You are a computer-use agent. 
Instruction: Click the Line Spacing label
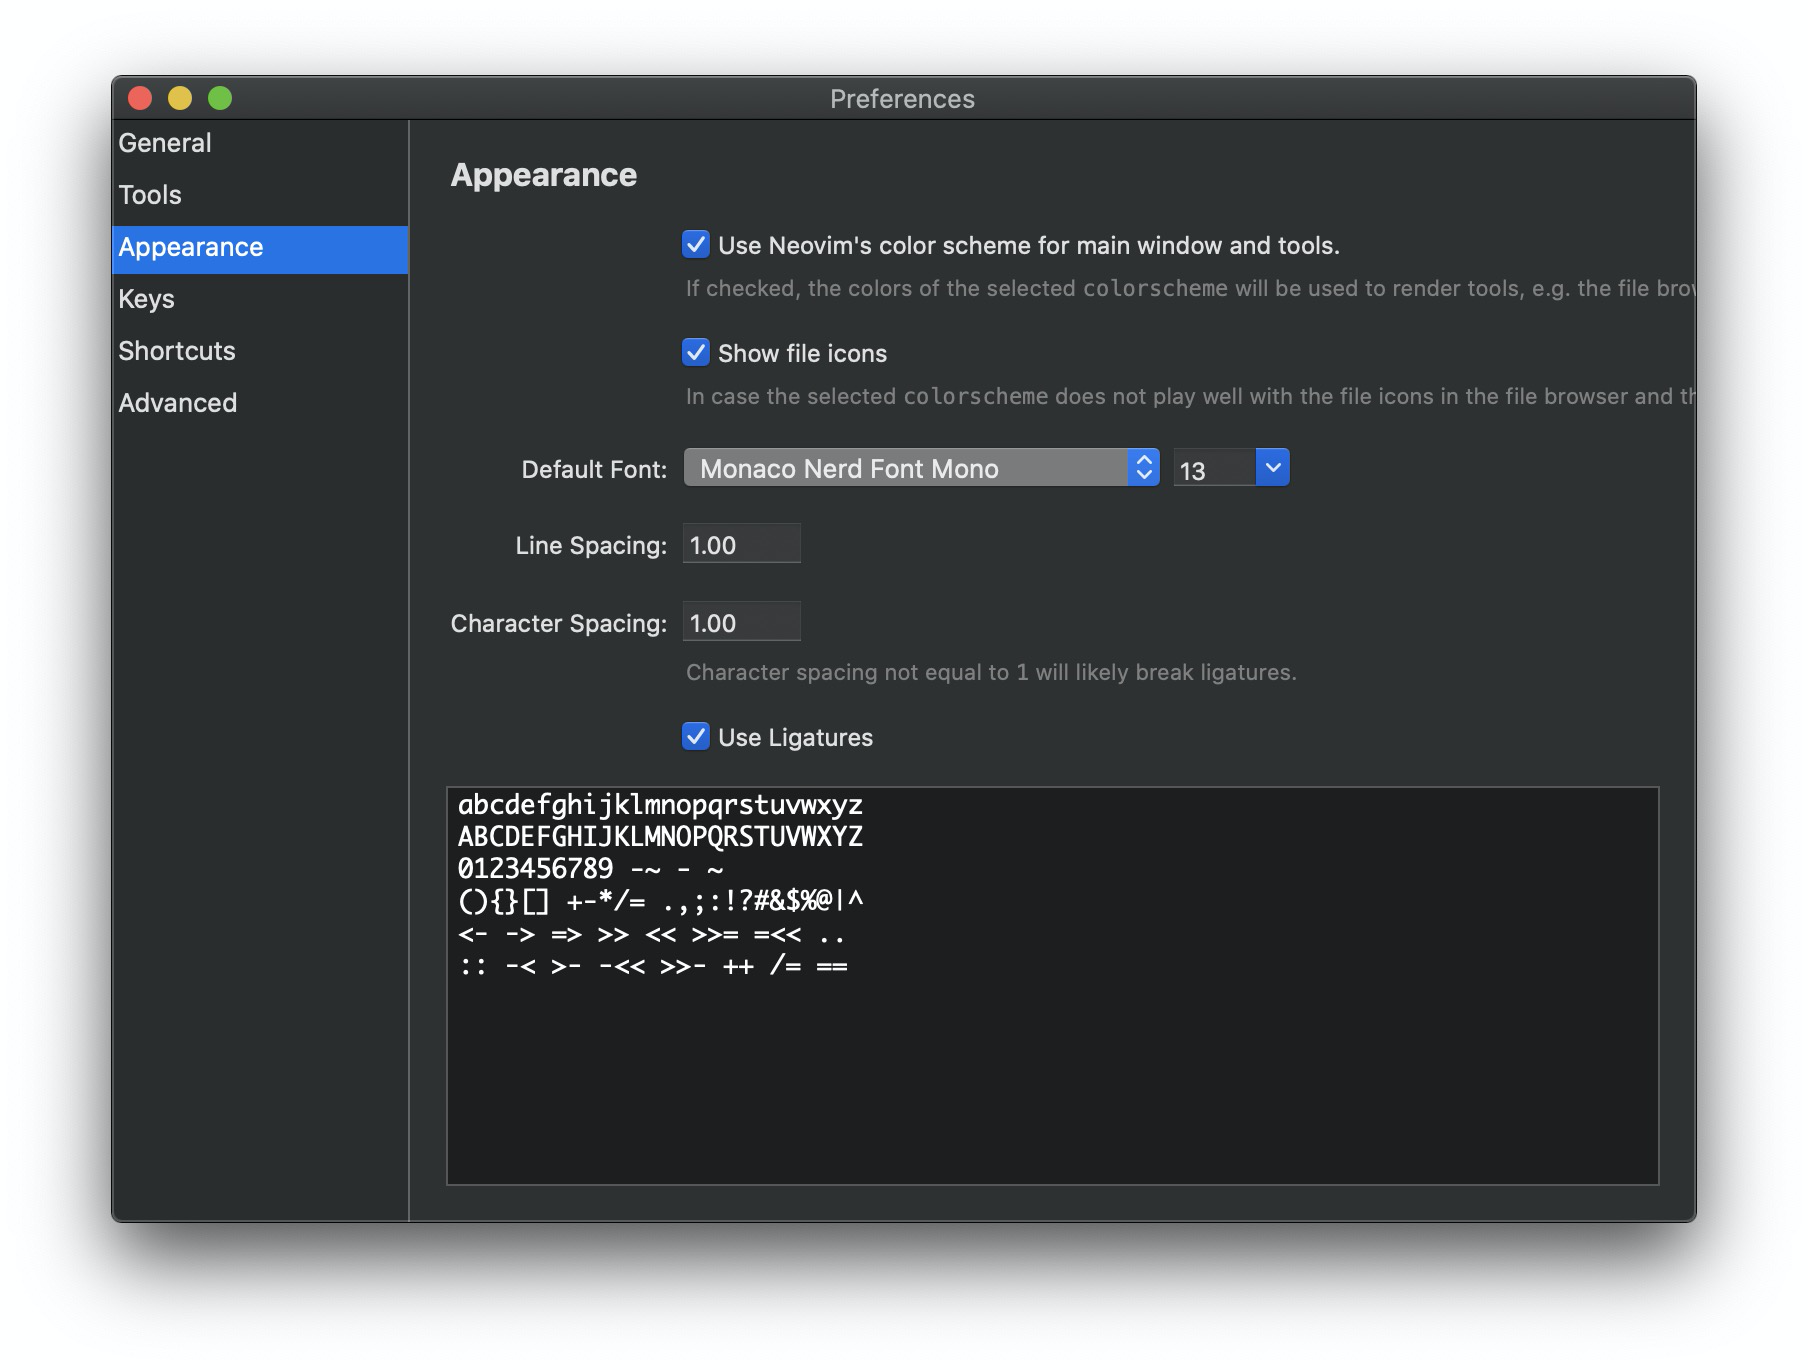[x=591, y=545]
